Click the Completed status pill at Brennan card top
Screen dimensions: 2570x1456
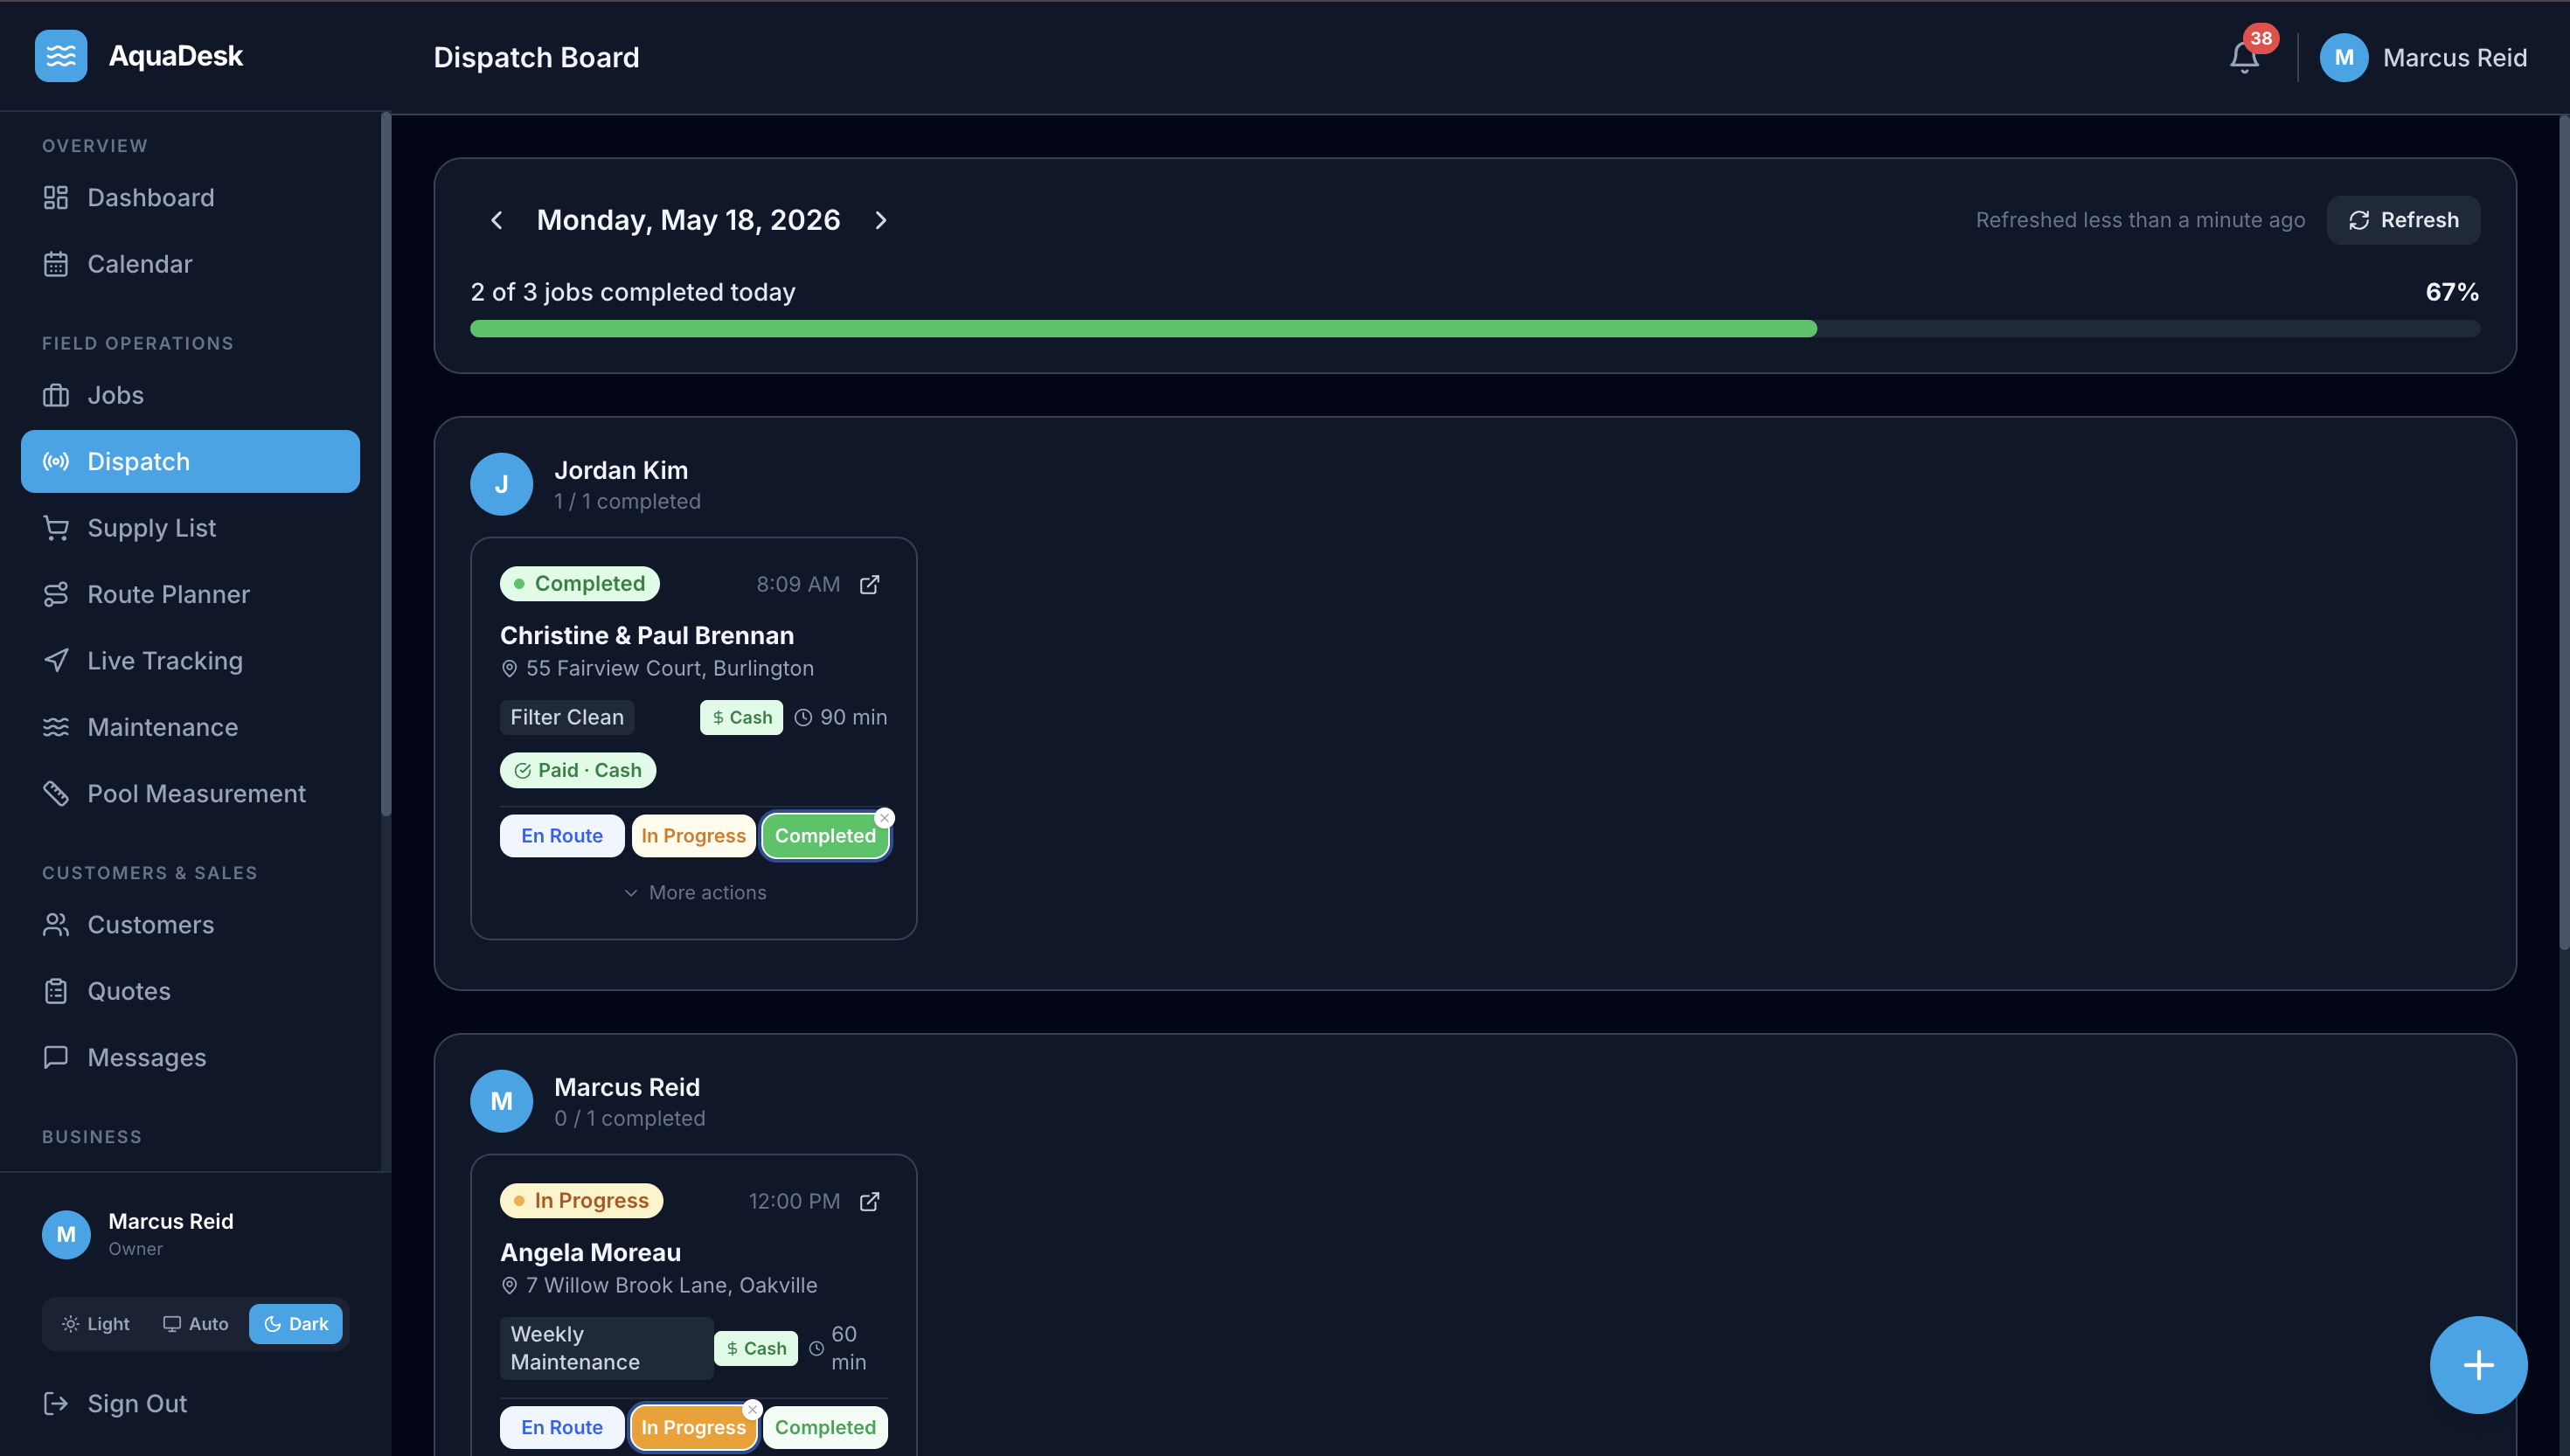click(x=580, y=584)
